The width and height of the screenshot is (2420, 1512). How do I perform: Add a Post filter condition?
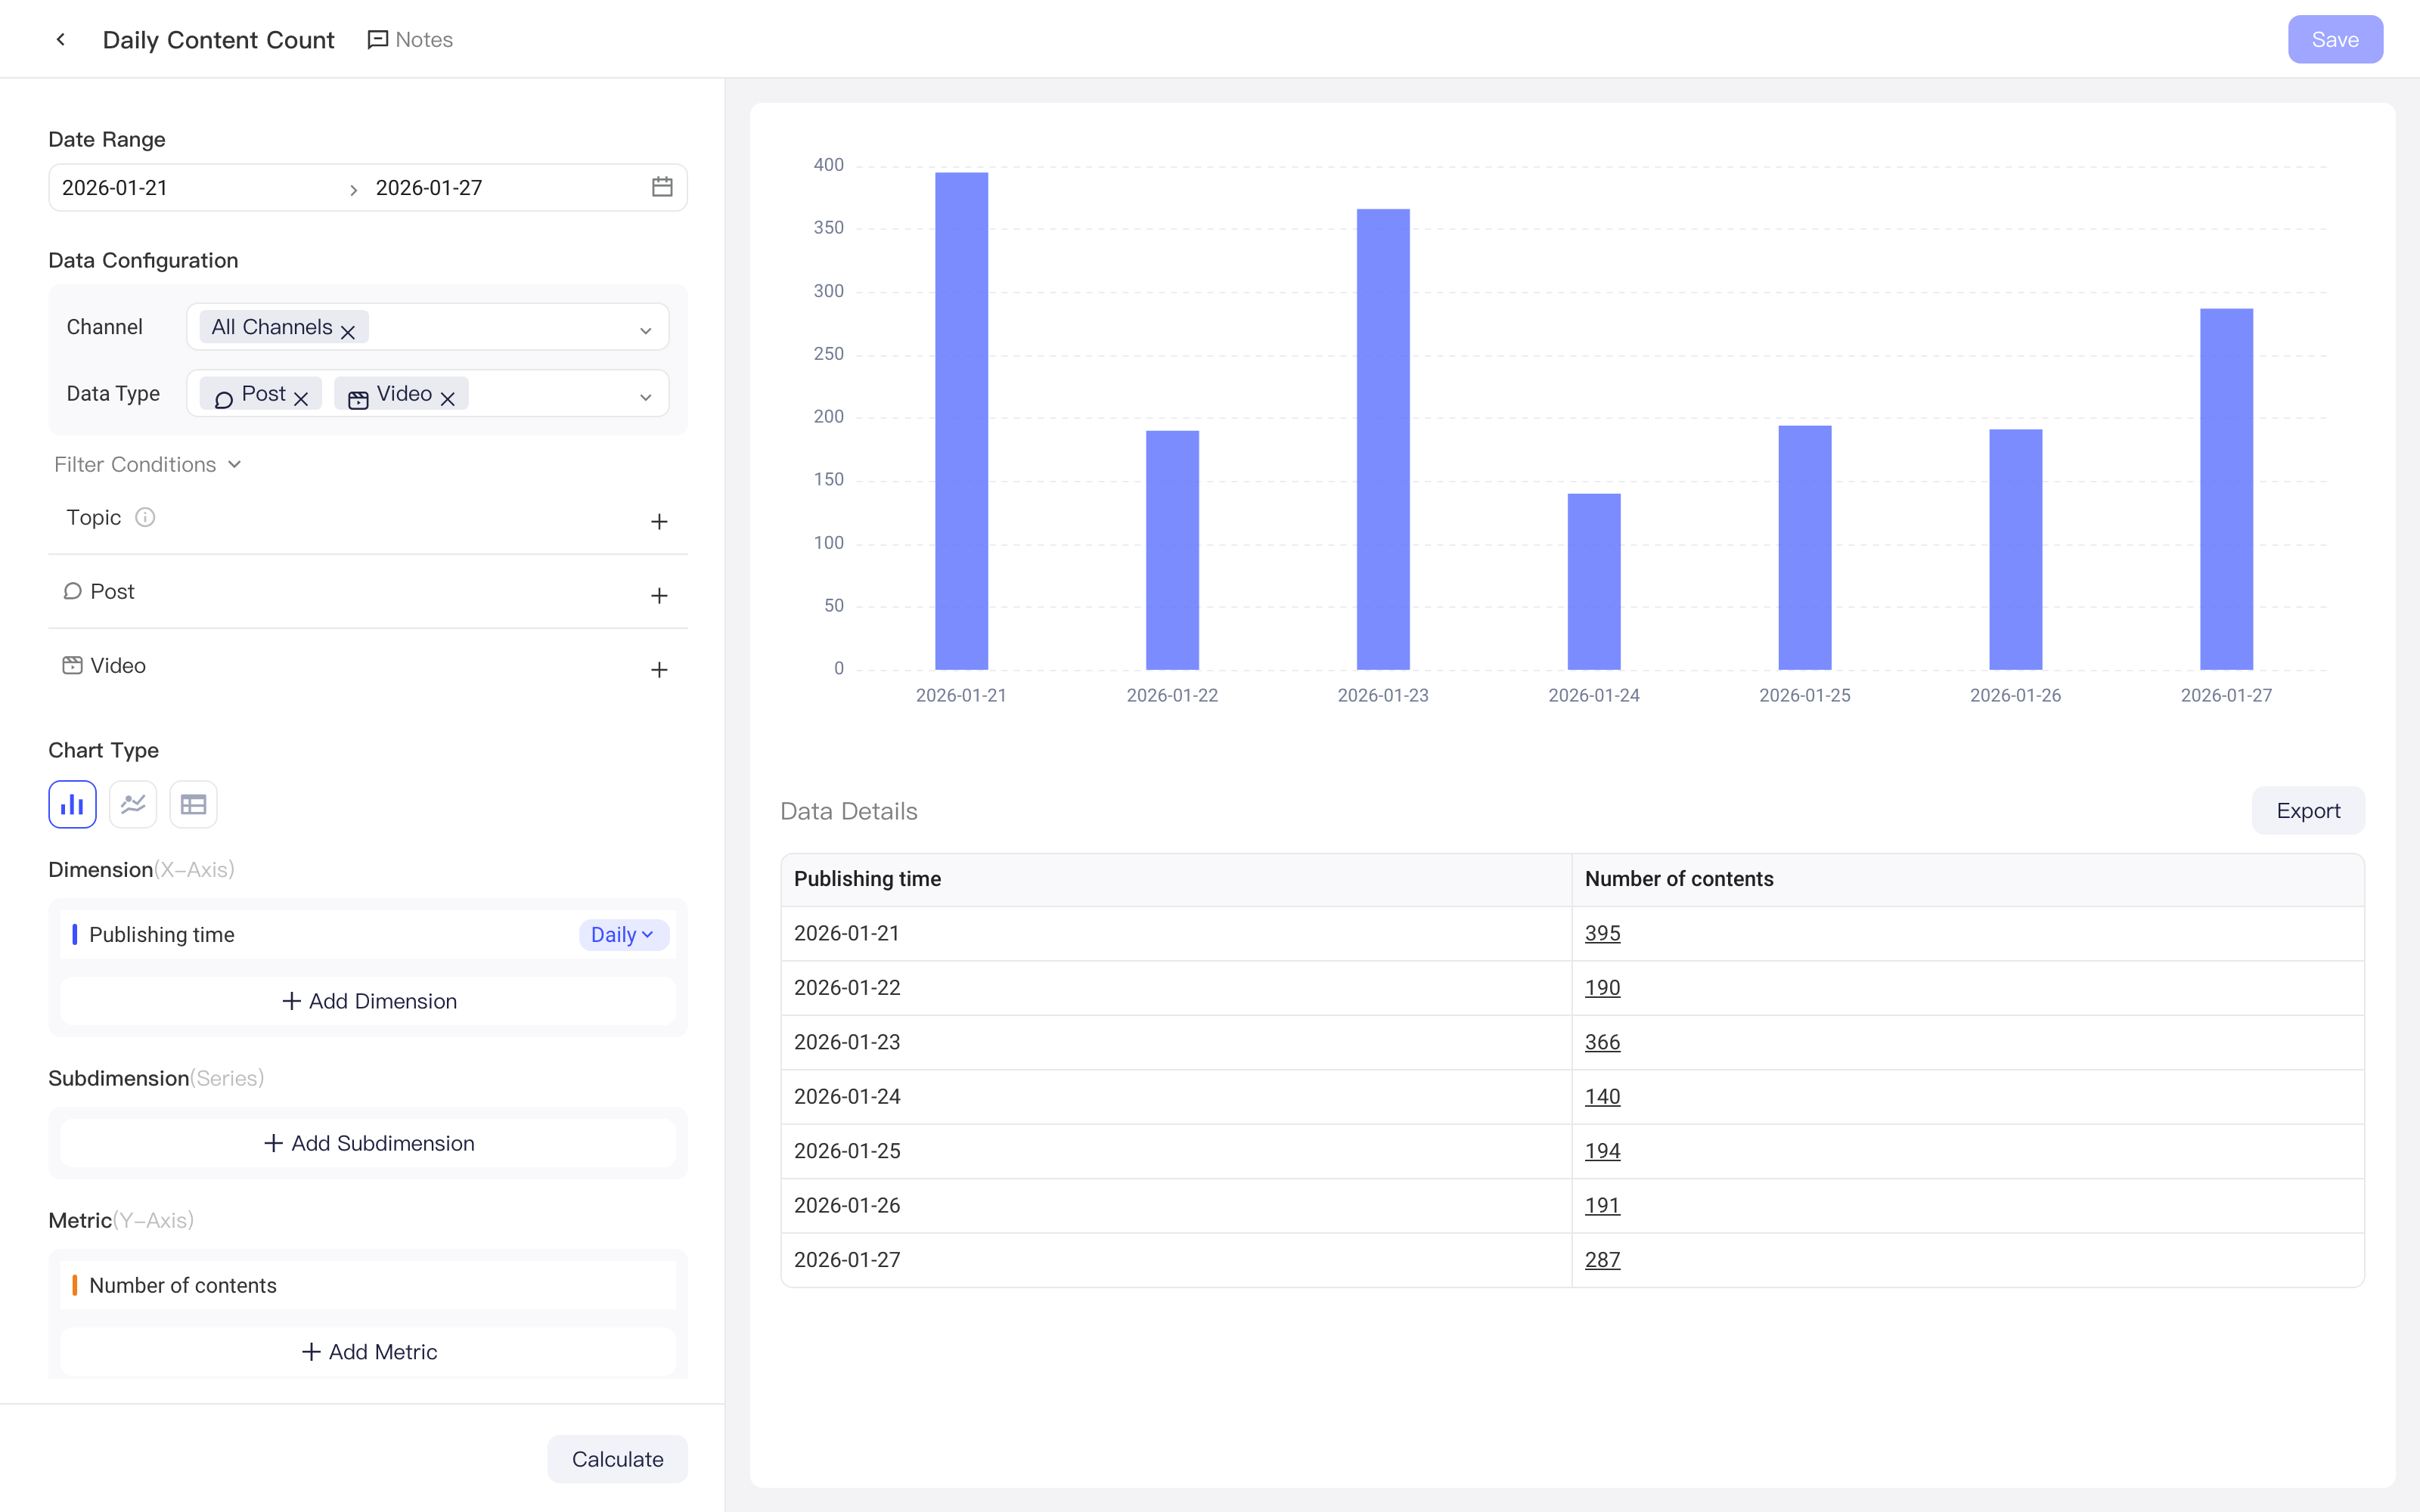click(x=659, y=595)
